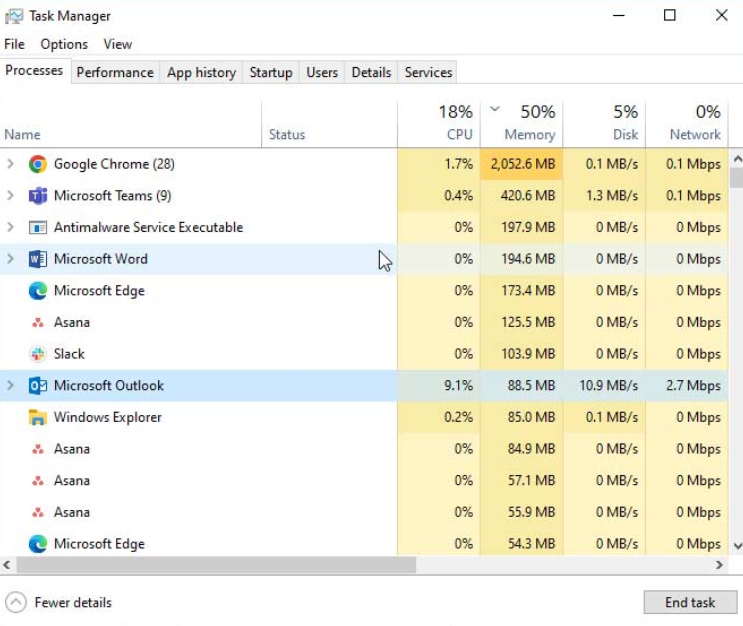The image size is (743, 626).
Task: Click the End task button
Action: [690, 602]
